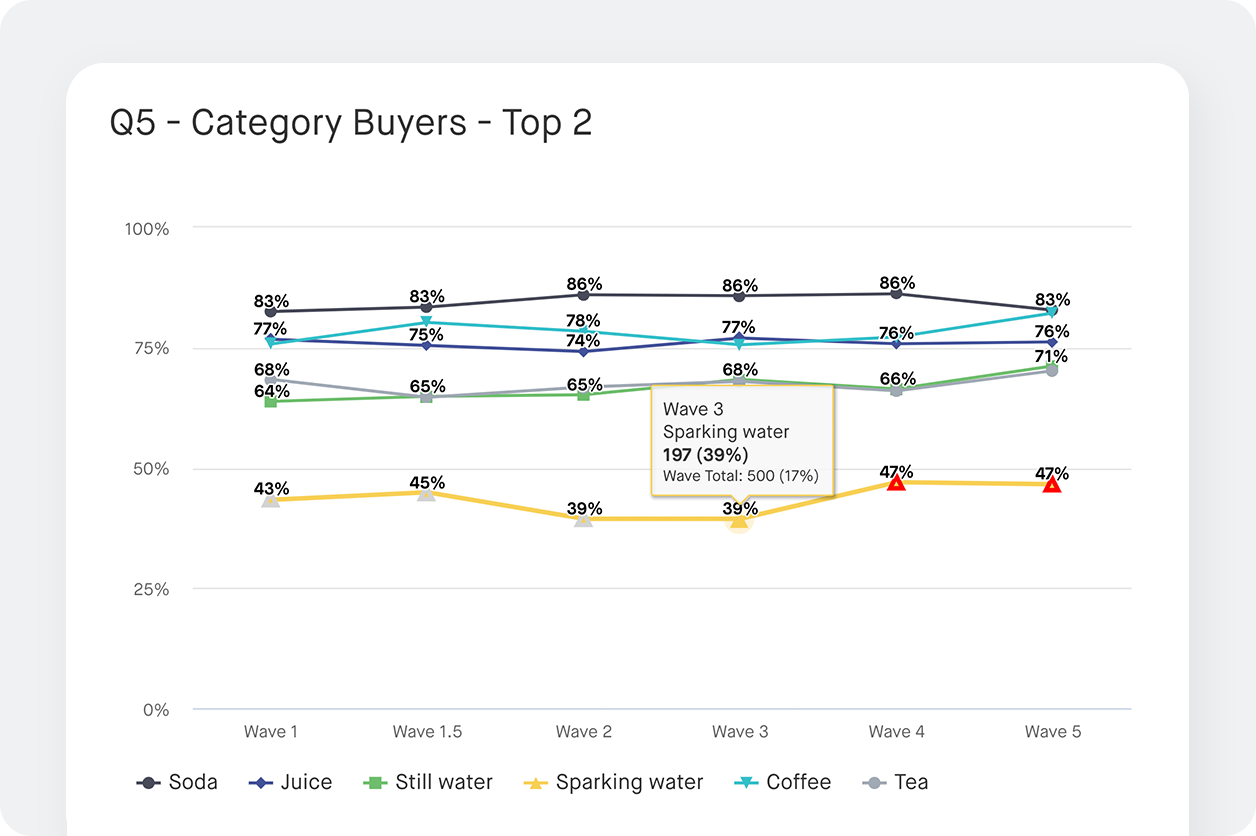Click Sparkling water 39% marker at Wave 2
This screenshot has width=1256, height=836.
point(583,519)
